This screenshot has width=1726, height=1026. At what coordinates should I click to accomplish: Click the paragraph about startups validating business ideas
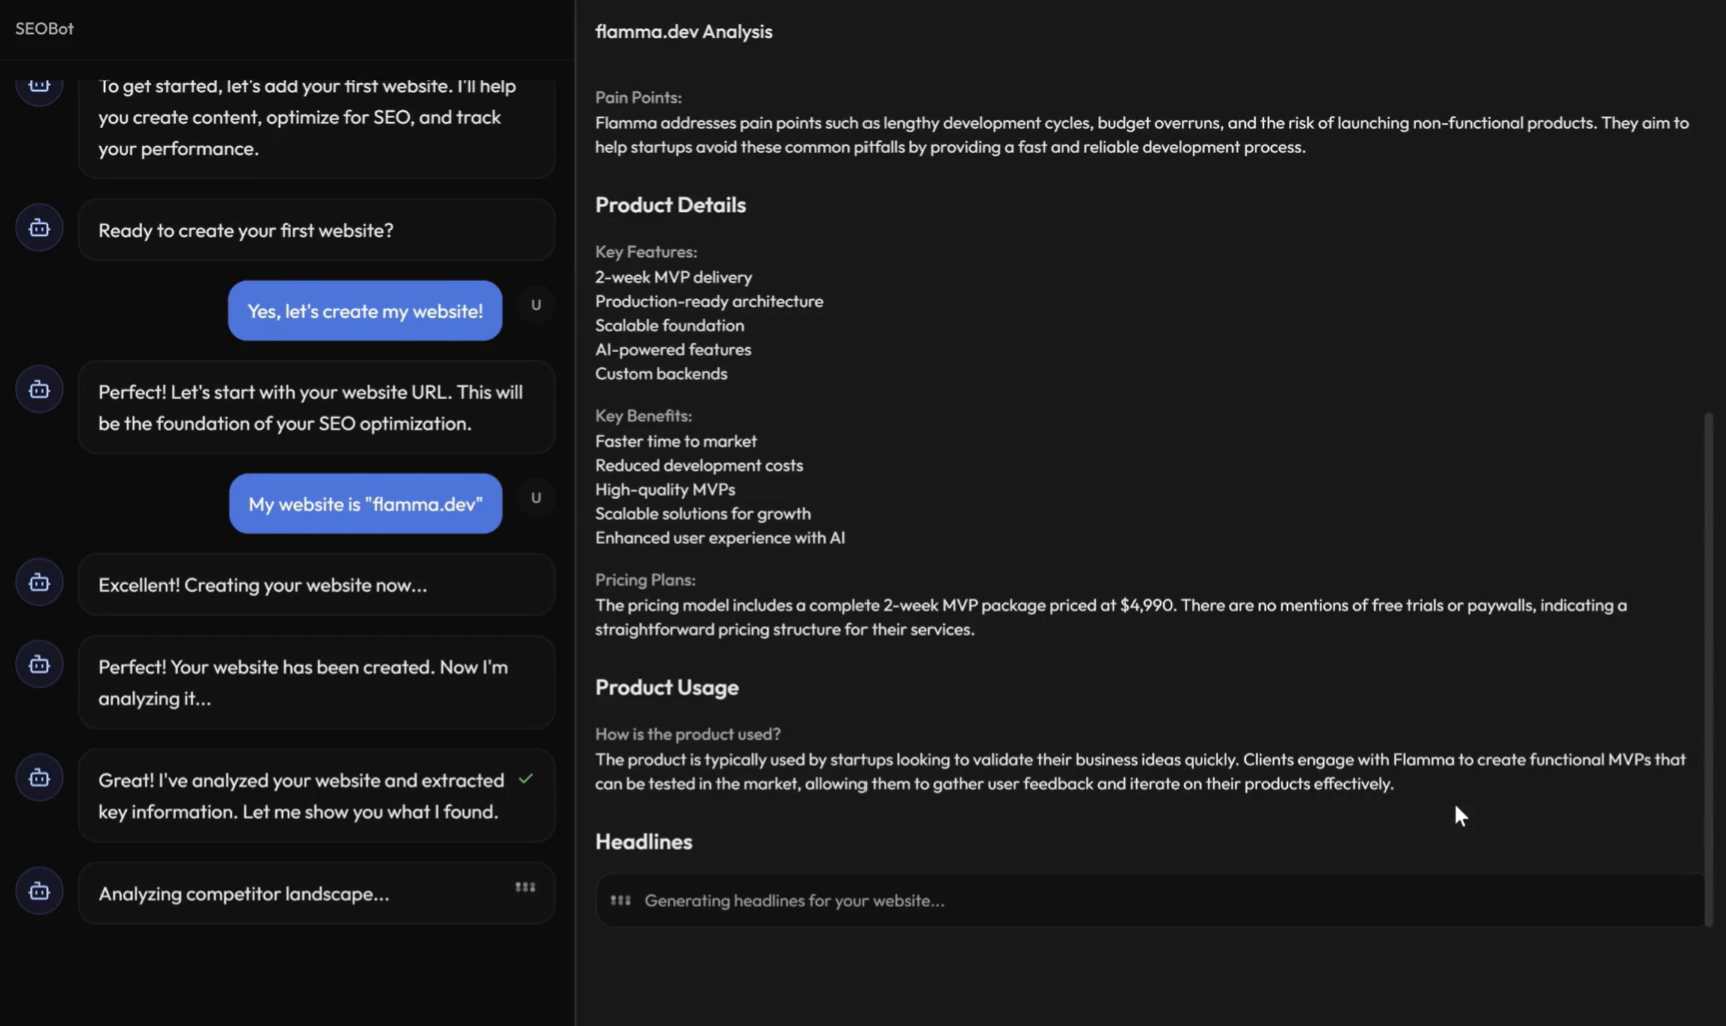1140,771
